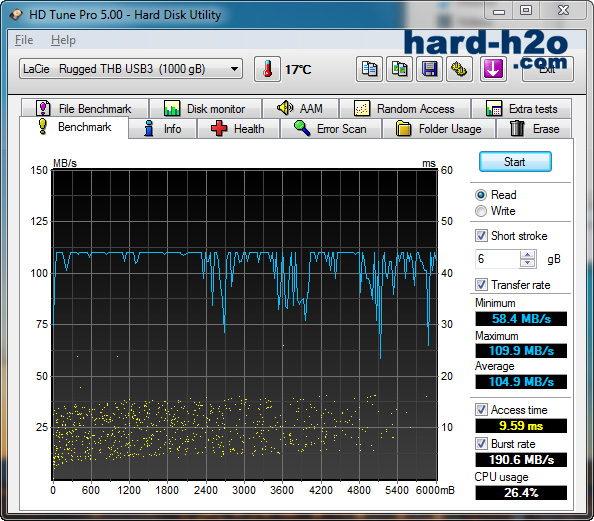Copy info text to clipboard icon
Viewport: 594px width, 521px height.
point(369,69)
